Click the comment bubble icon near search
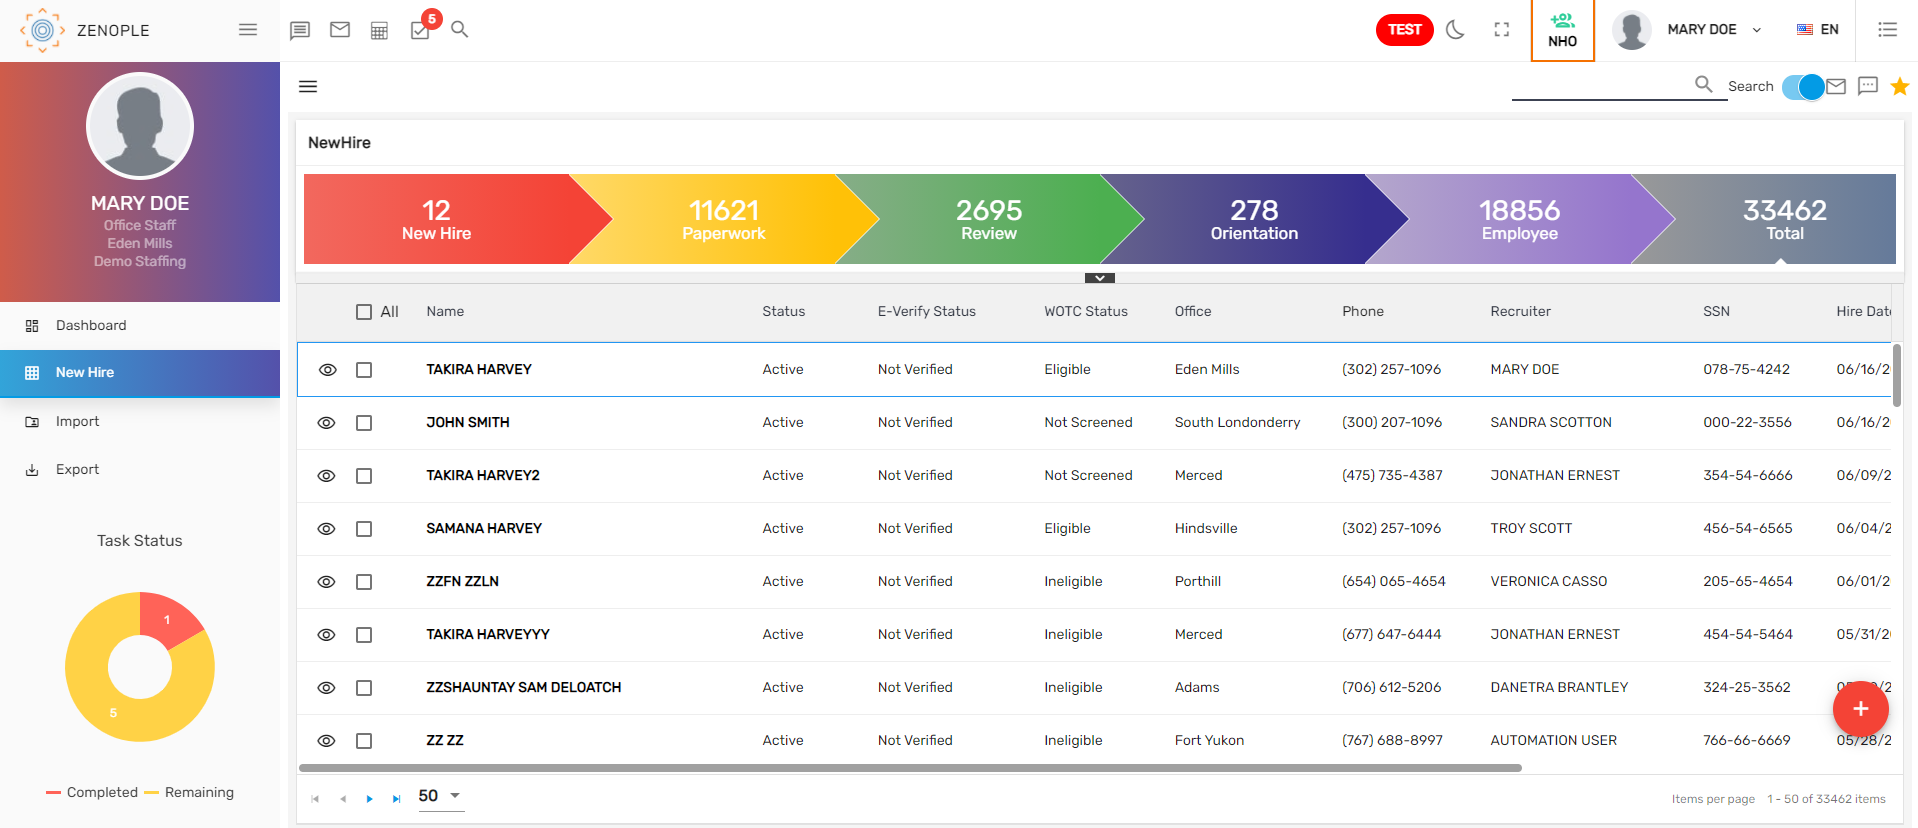Viewport: 1918px width, 828px height. [1868, 86]
